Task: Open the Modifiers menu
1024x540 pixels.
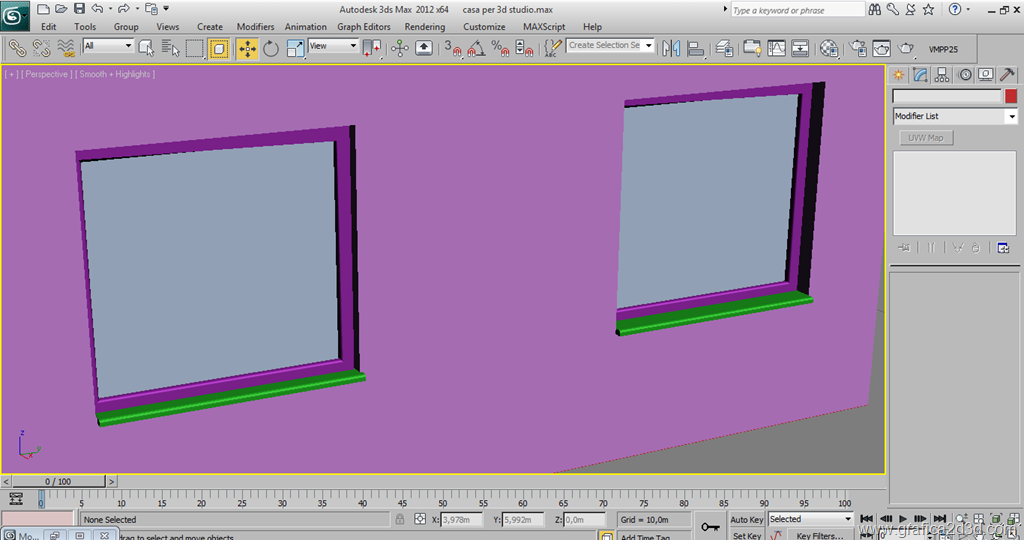Action: 255,27
